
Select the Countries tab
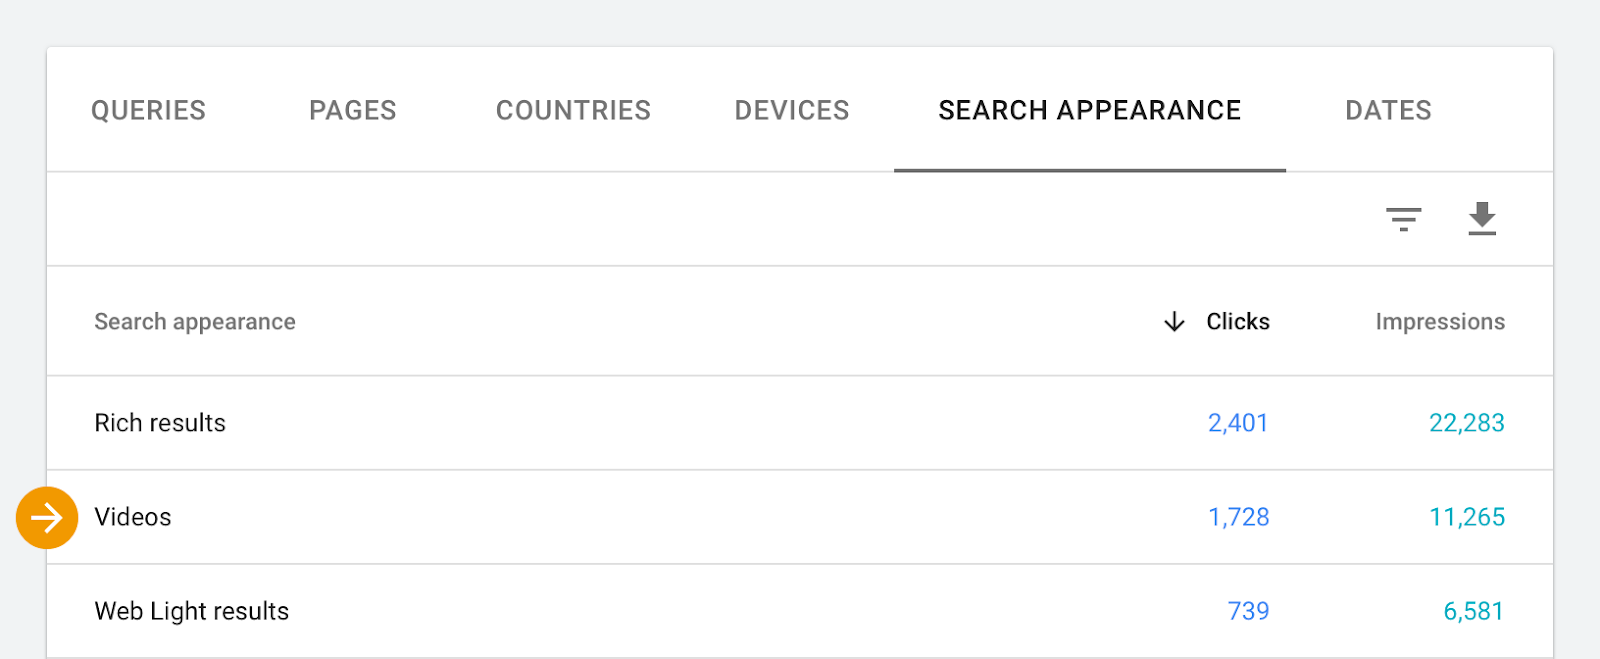(573, 110)
